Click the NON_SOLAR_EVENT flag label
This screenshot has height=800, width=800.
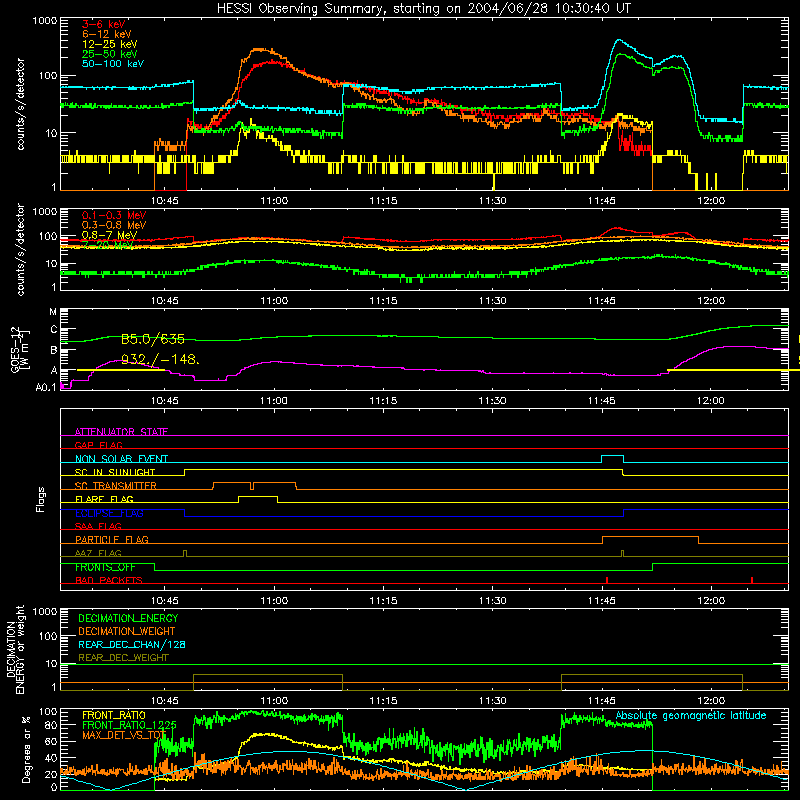[x=121, y=459]
